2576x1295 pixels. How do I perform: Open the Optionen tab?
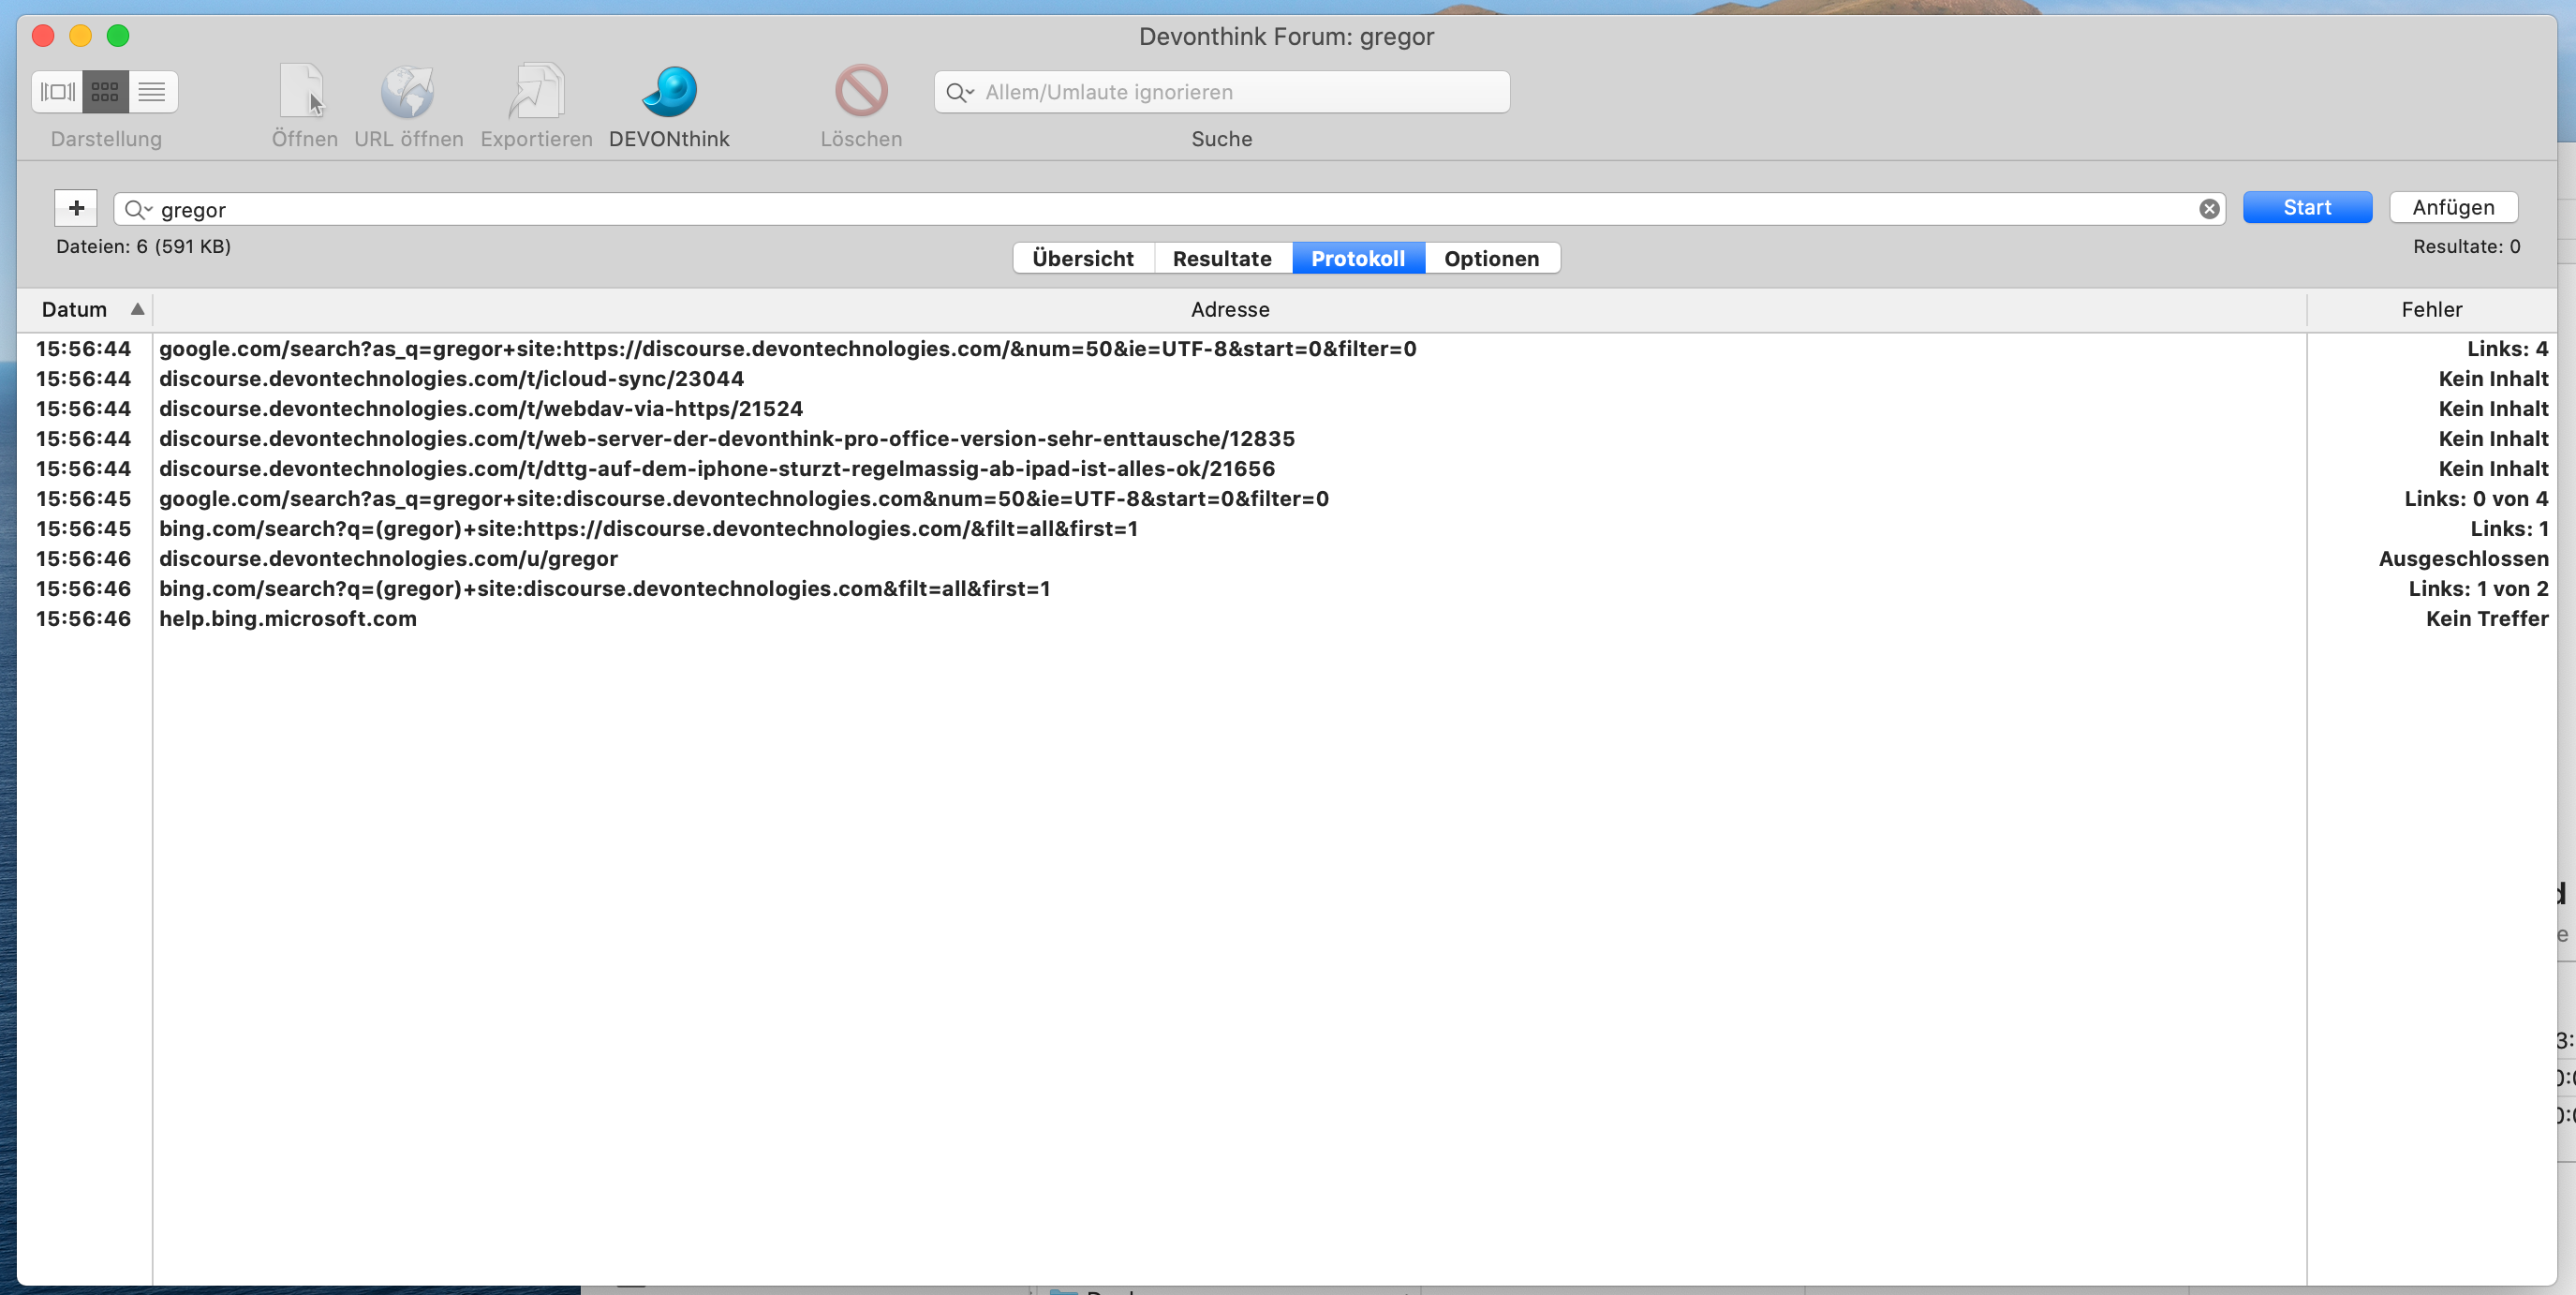point(1492,258)
